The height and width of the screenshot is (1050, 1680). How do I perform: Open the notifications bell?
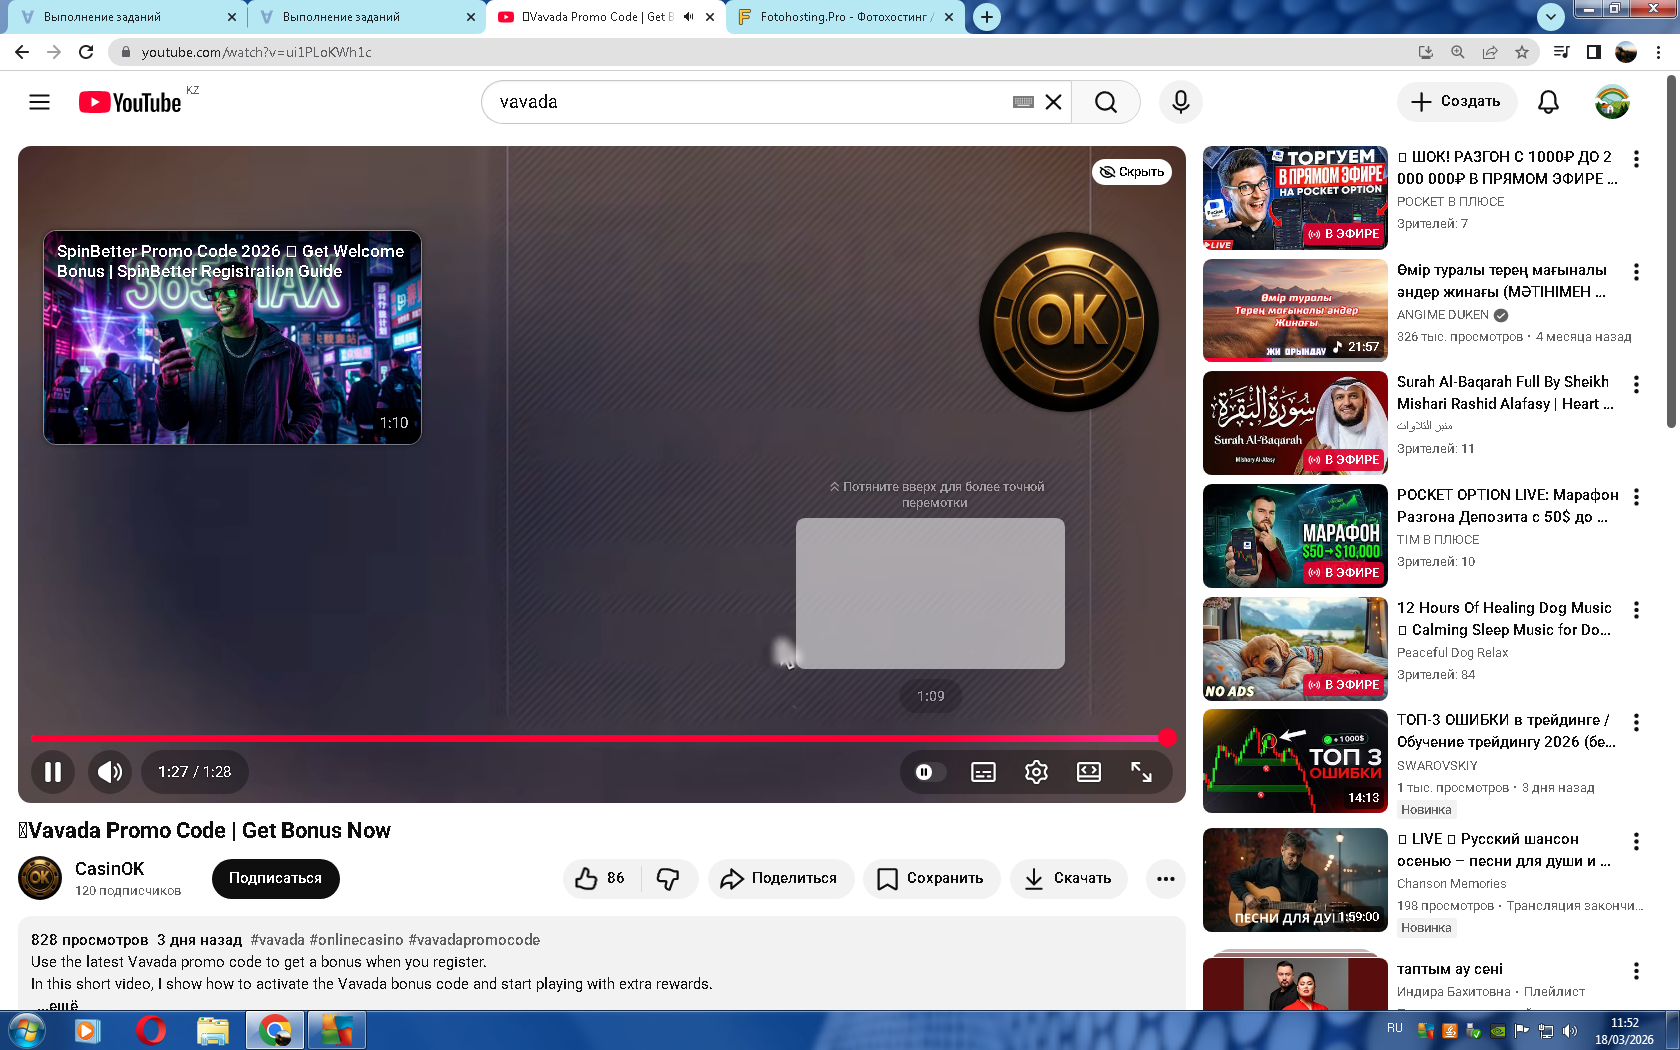[x=1548, y=102]
